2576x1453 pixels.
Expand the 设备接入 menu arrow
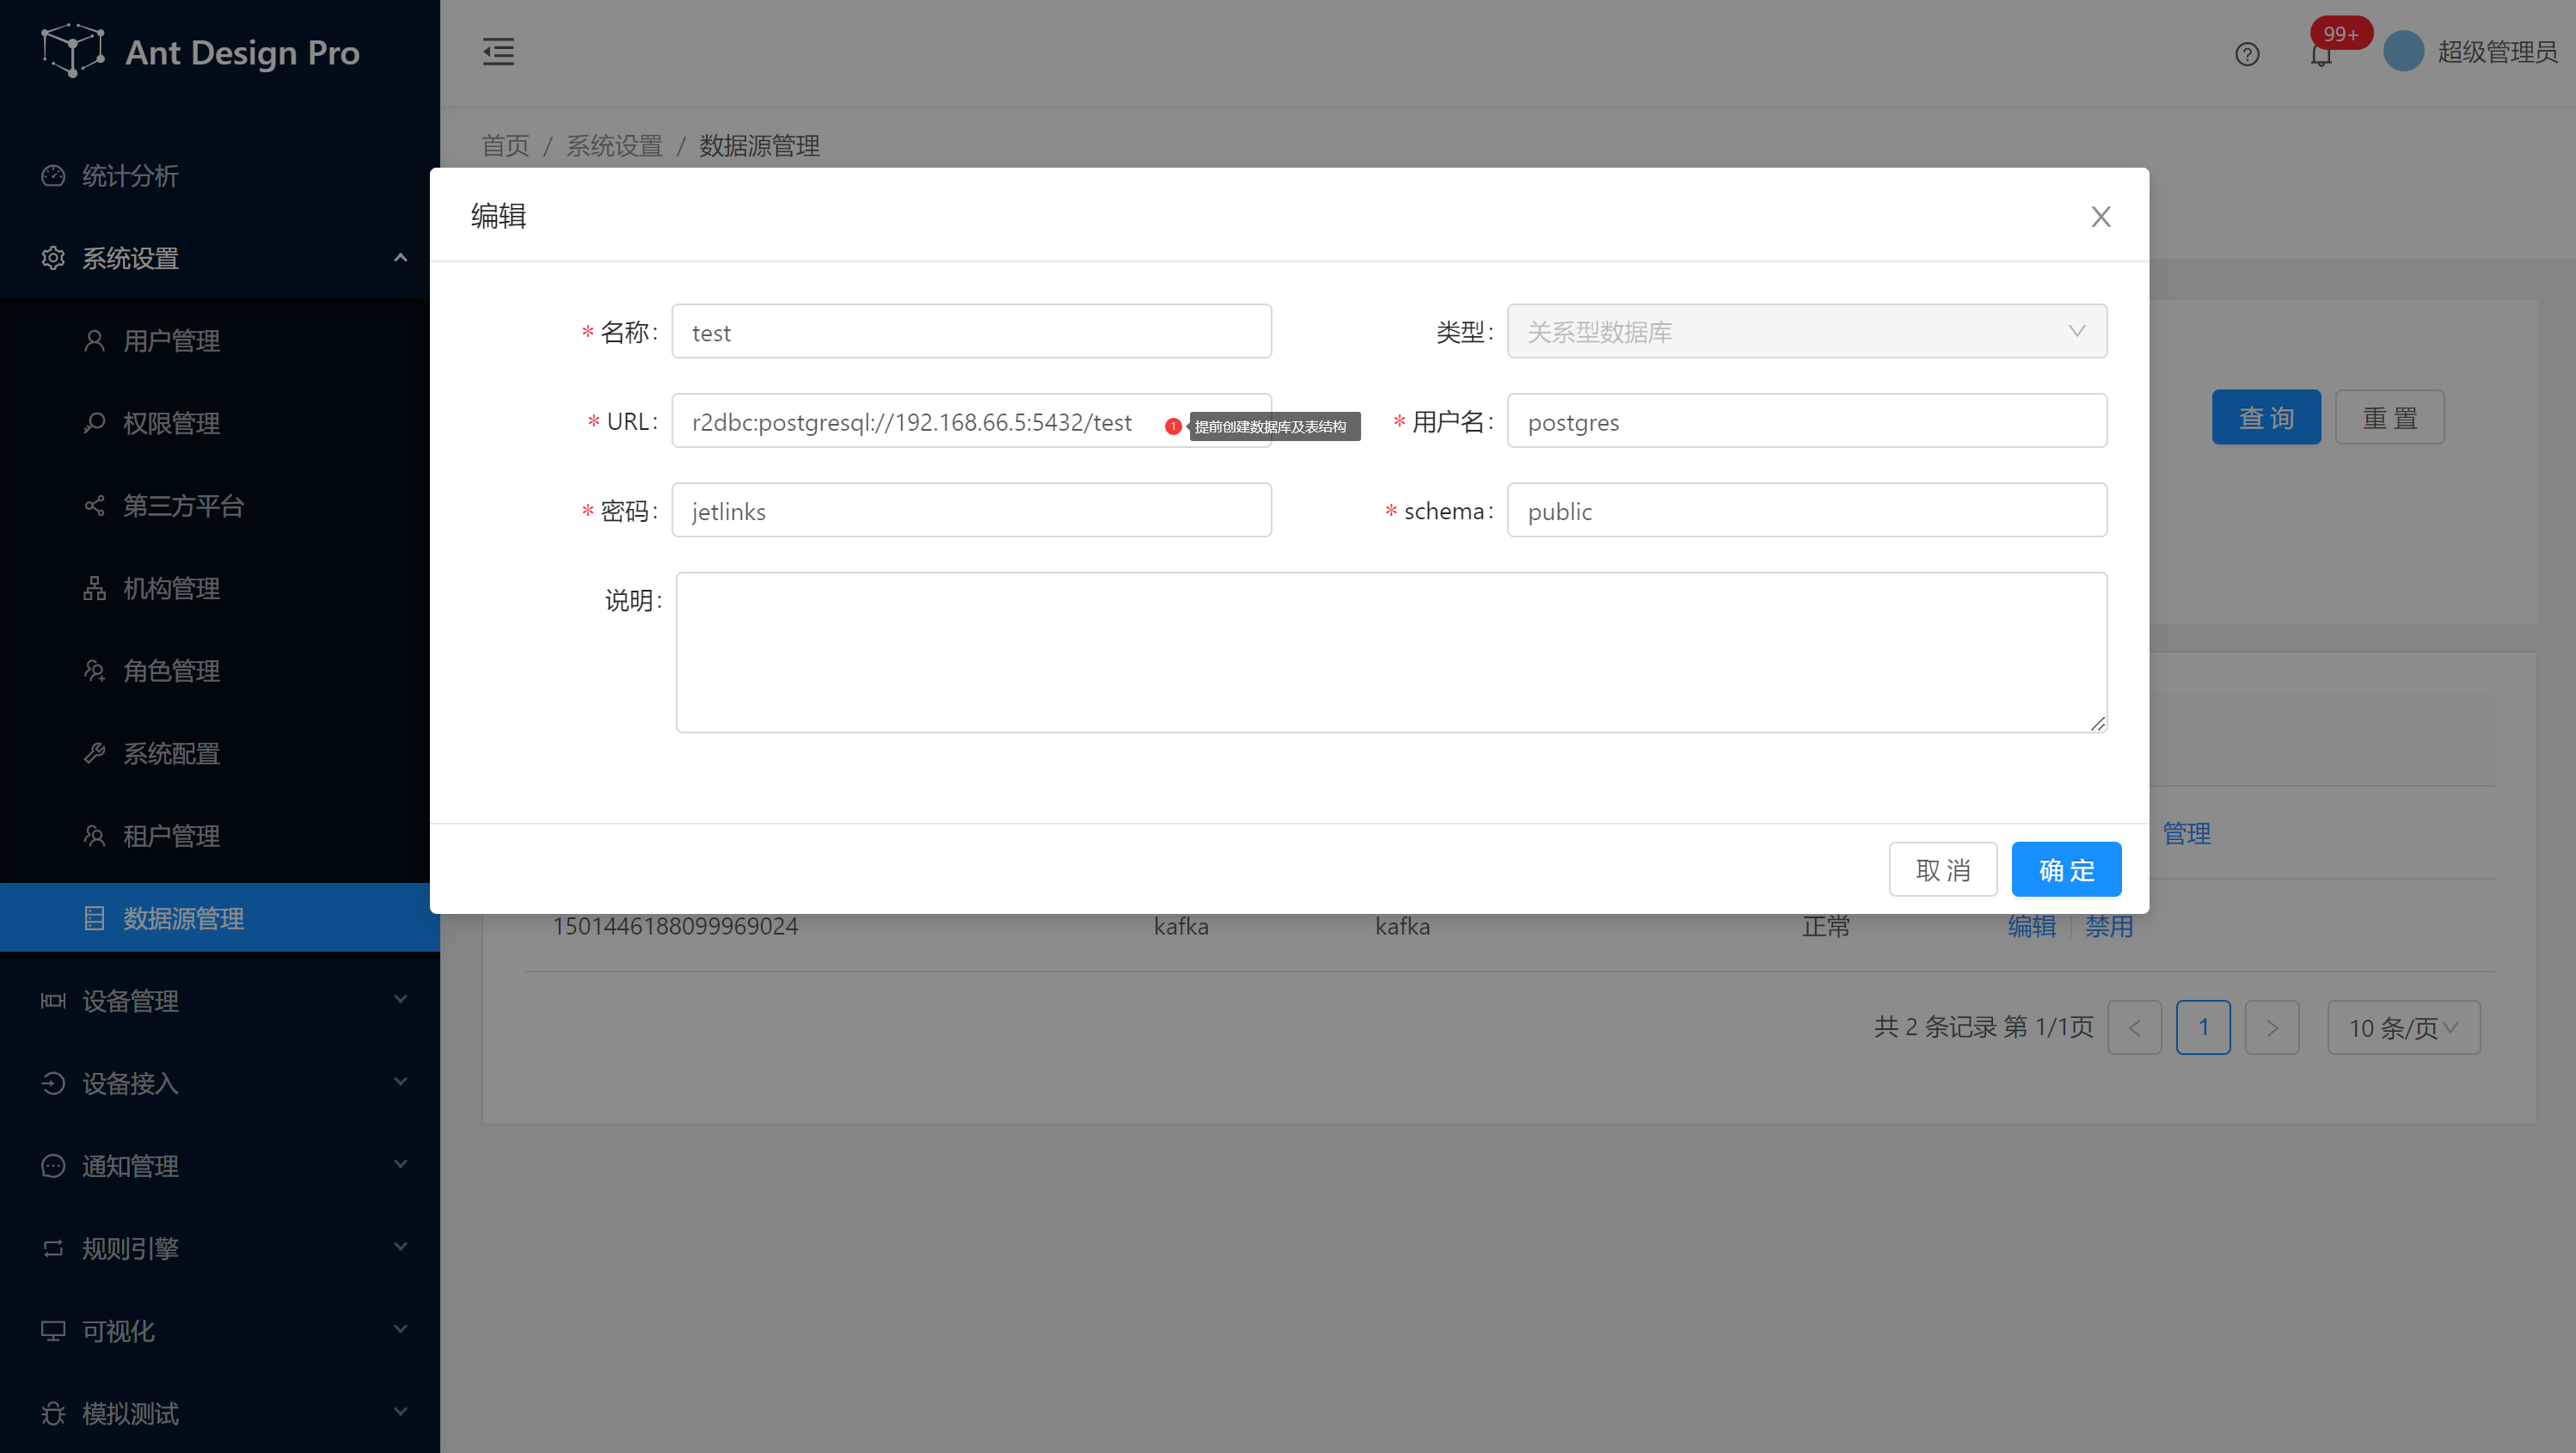[x=400, y=1082]
